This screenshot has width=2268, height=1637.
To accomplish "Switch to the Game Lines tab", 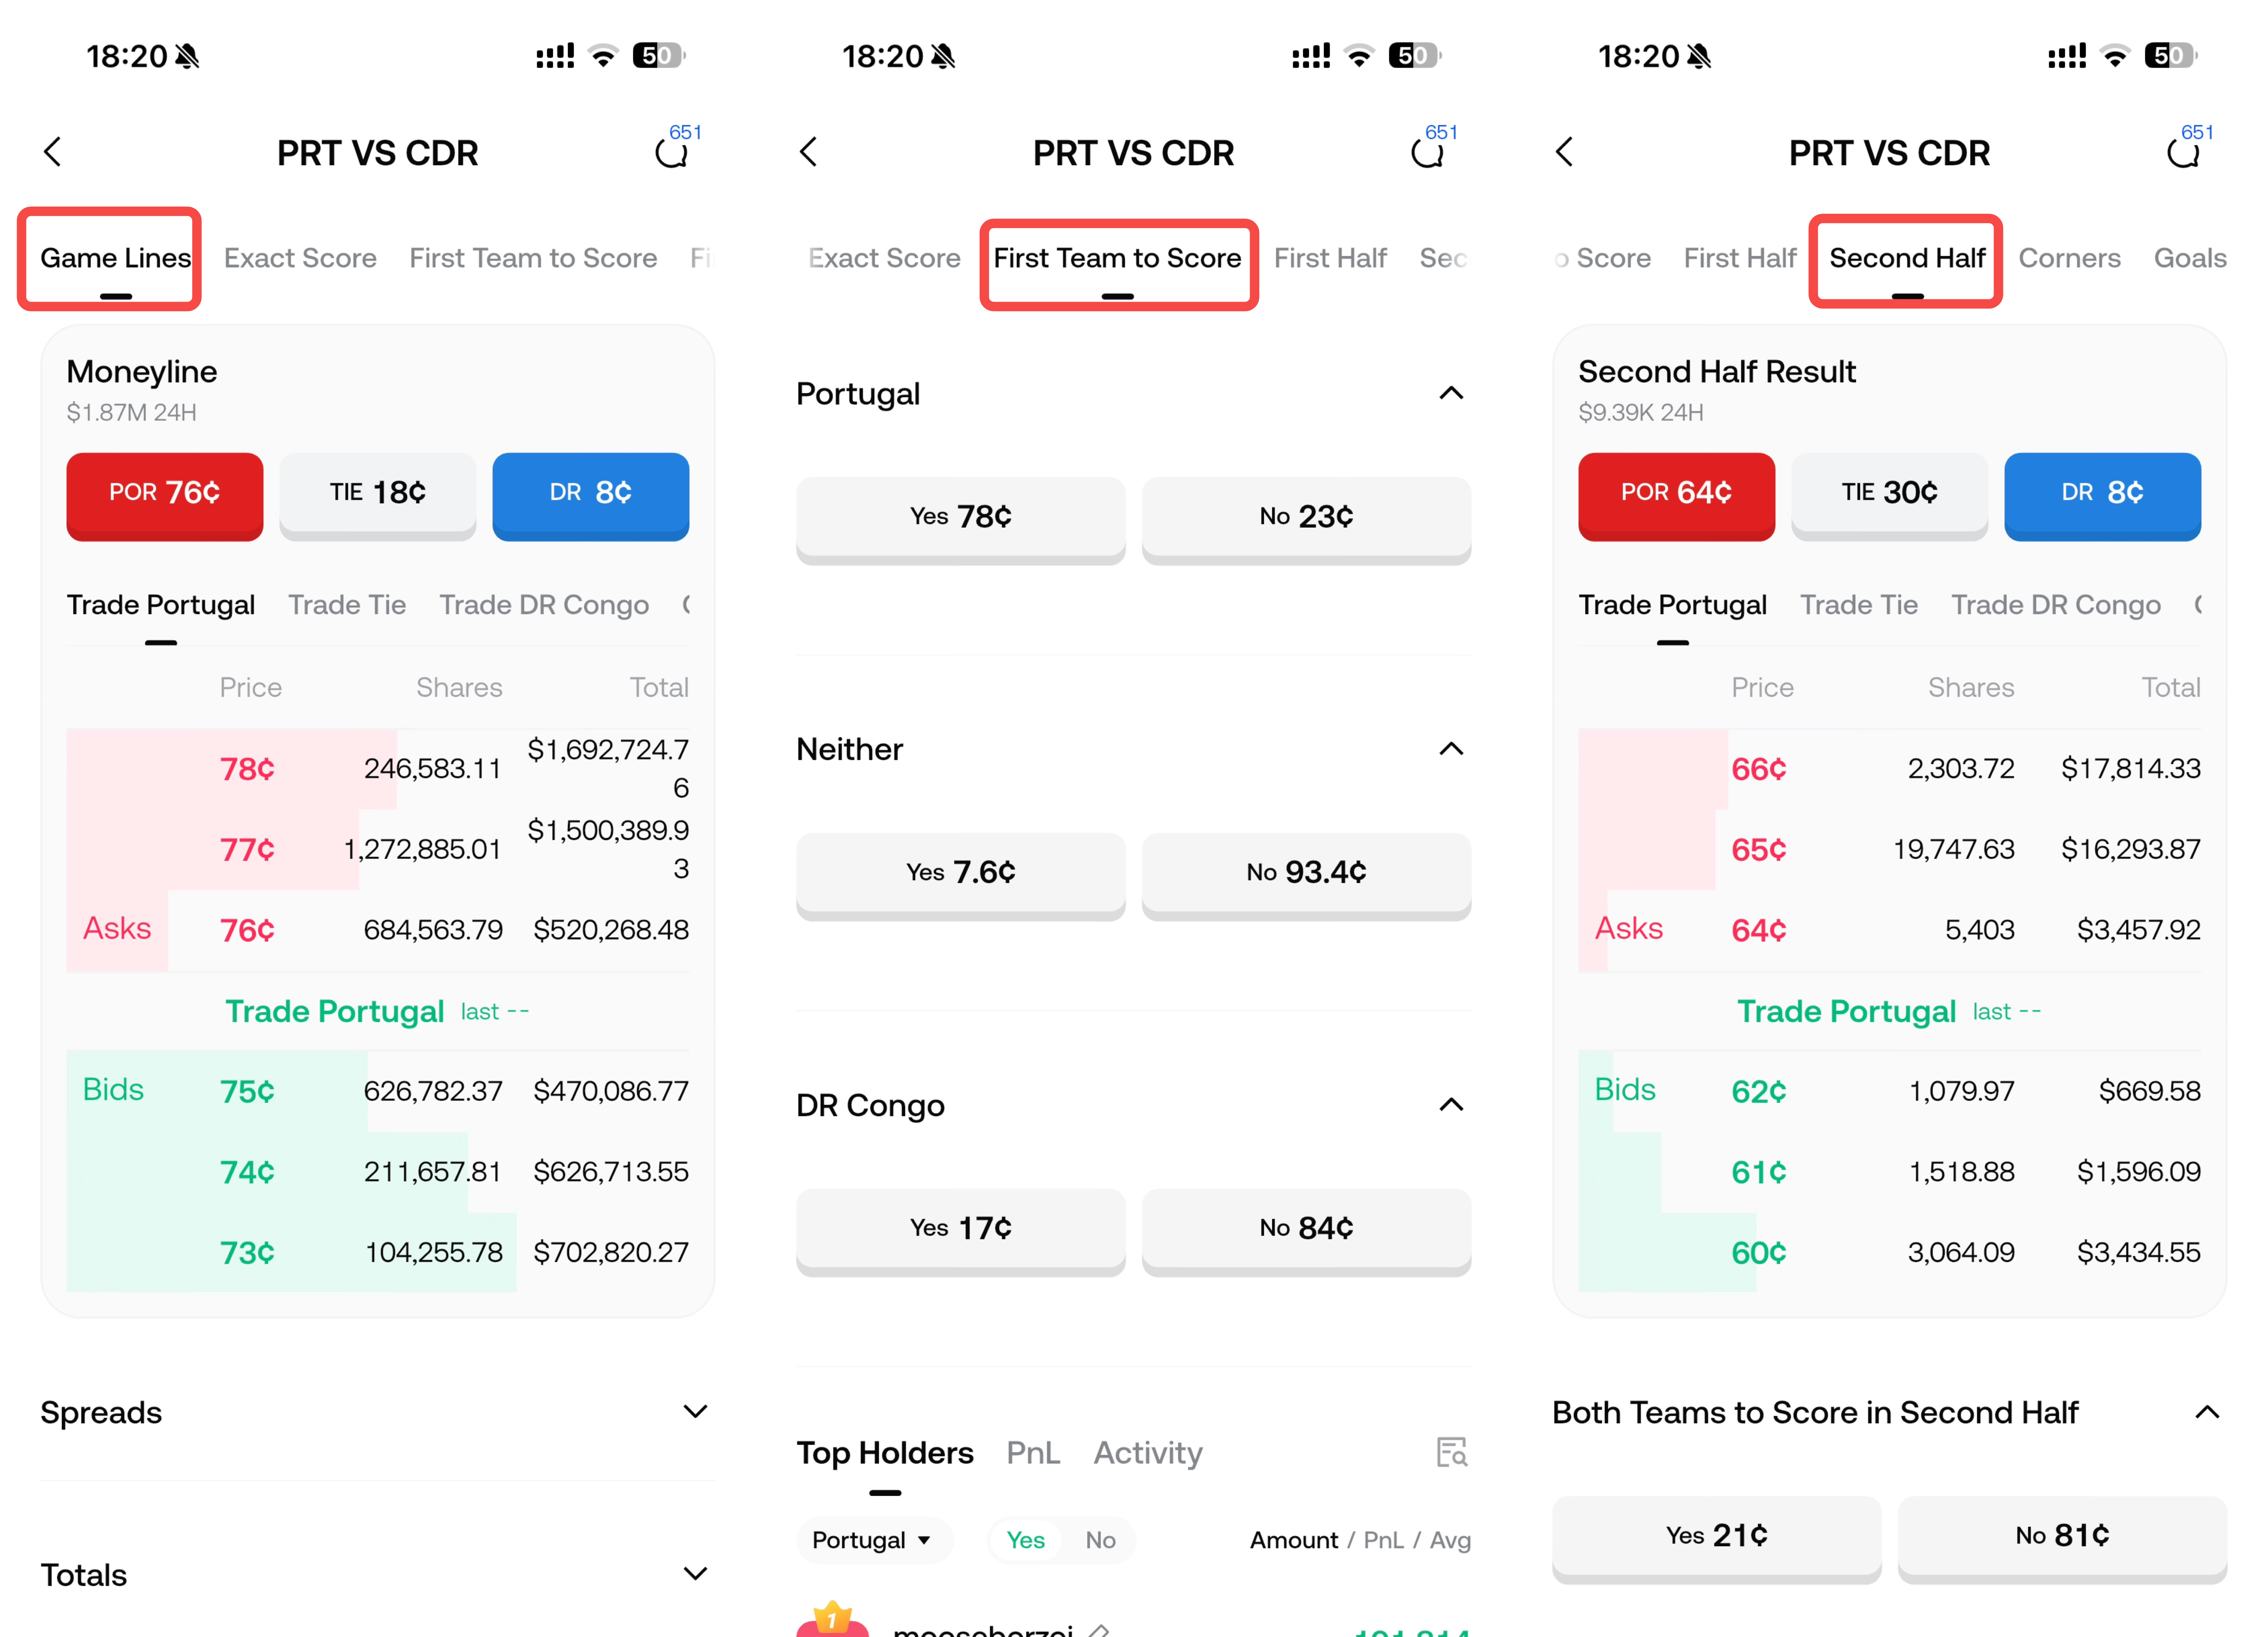I will 116,258.
